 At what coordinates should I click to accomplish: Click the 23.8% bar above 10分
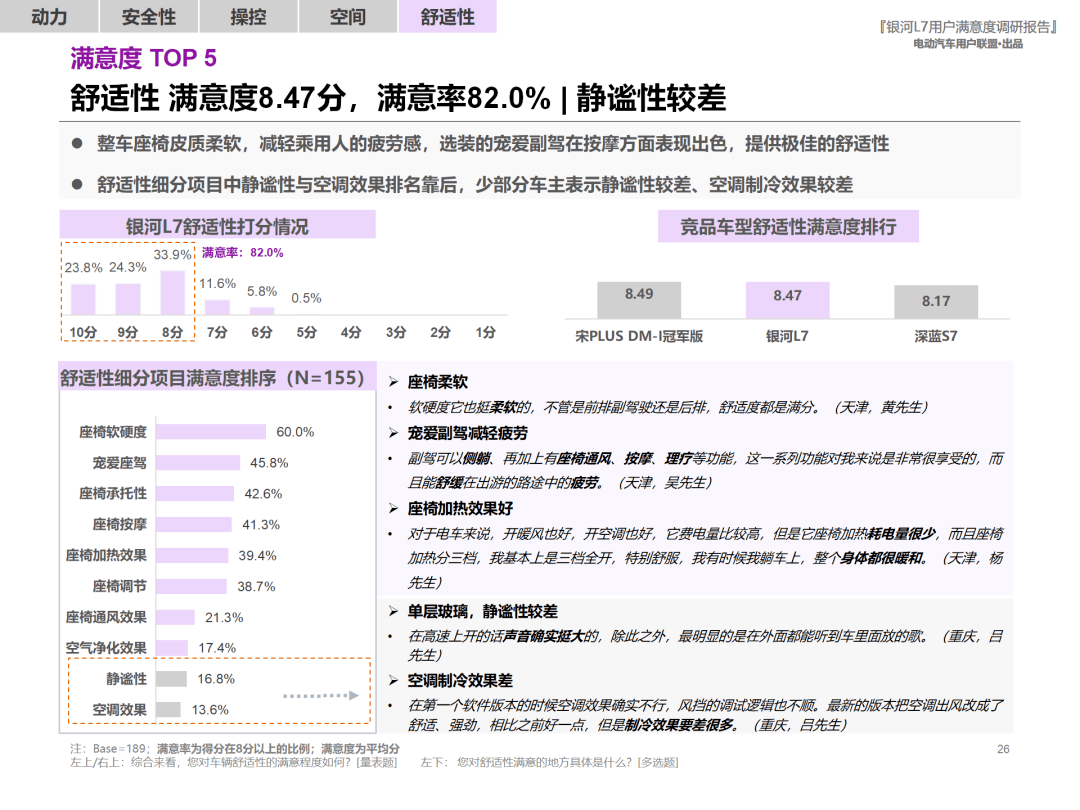[x=83, y=300]
